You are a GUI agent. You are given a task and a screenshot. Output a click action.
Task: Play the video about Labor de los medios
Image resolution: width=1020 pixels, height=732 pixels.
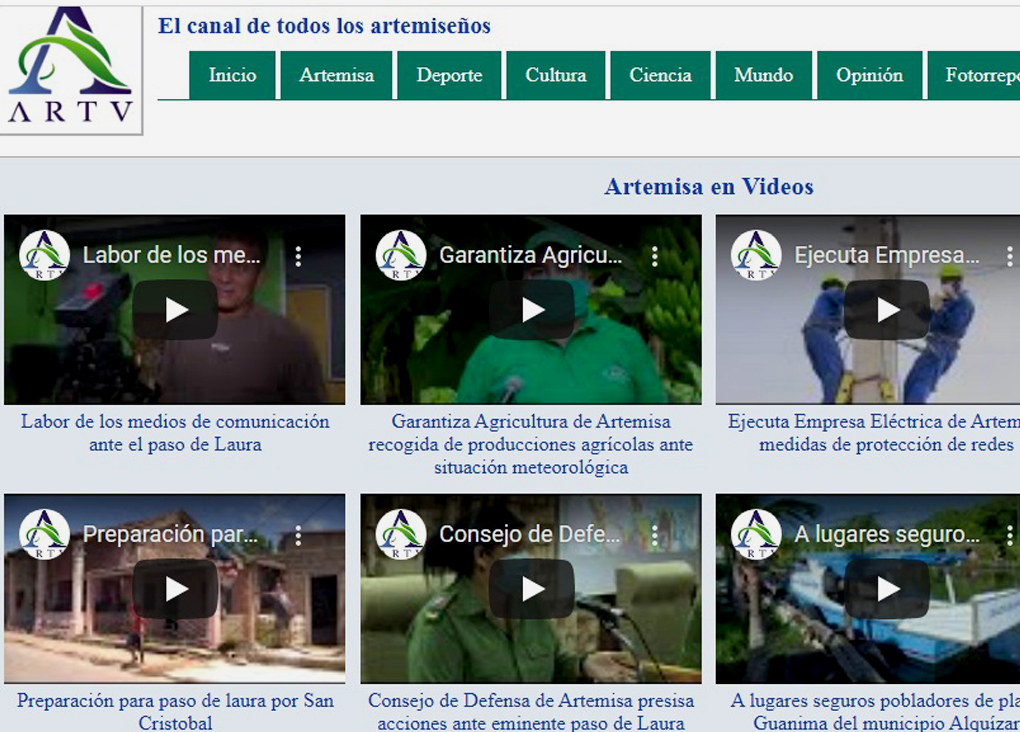[x=176, y=310]
